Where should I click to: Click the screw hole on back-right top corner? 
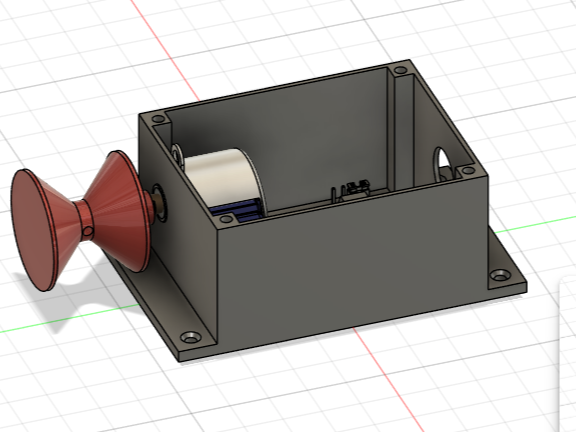click(400, 70)
